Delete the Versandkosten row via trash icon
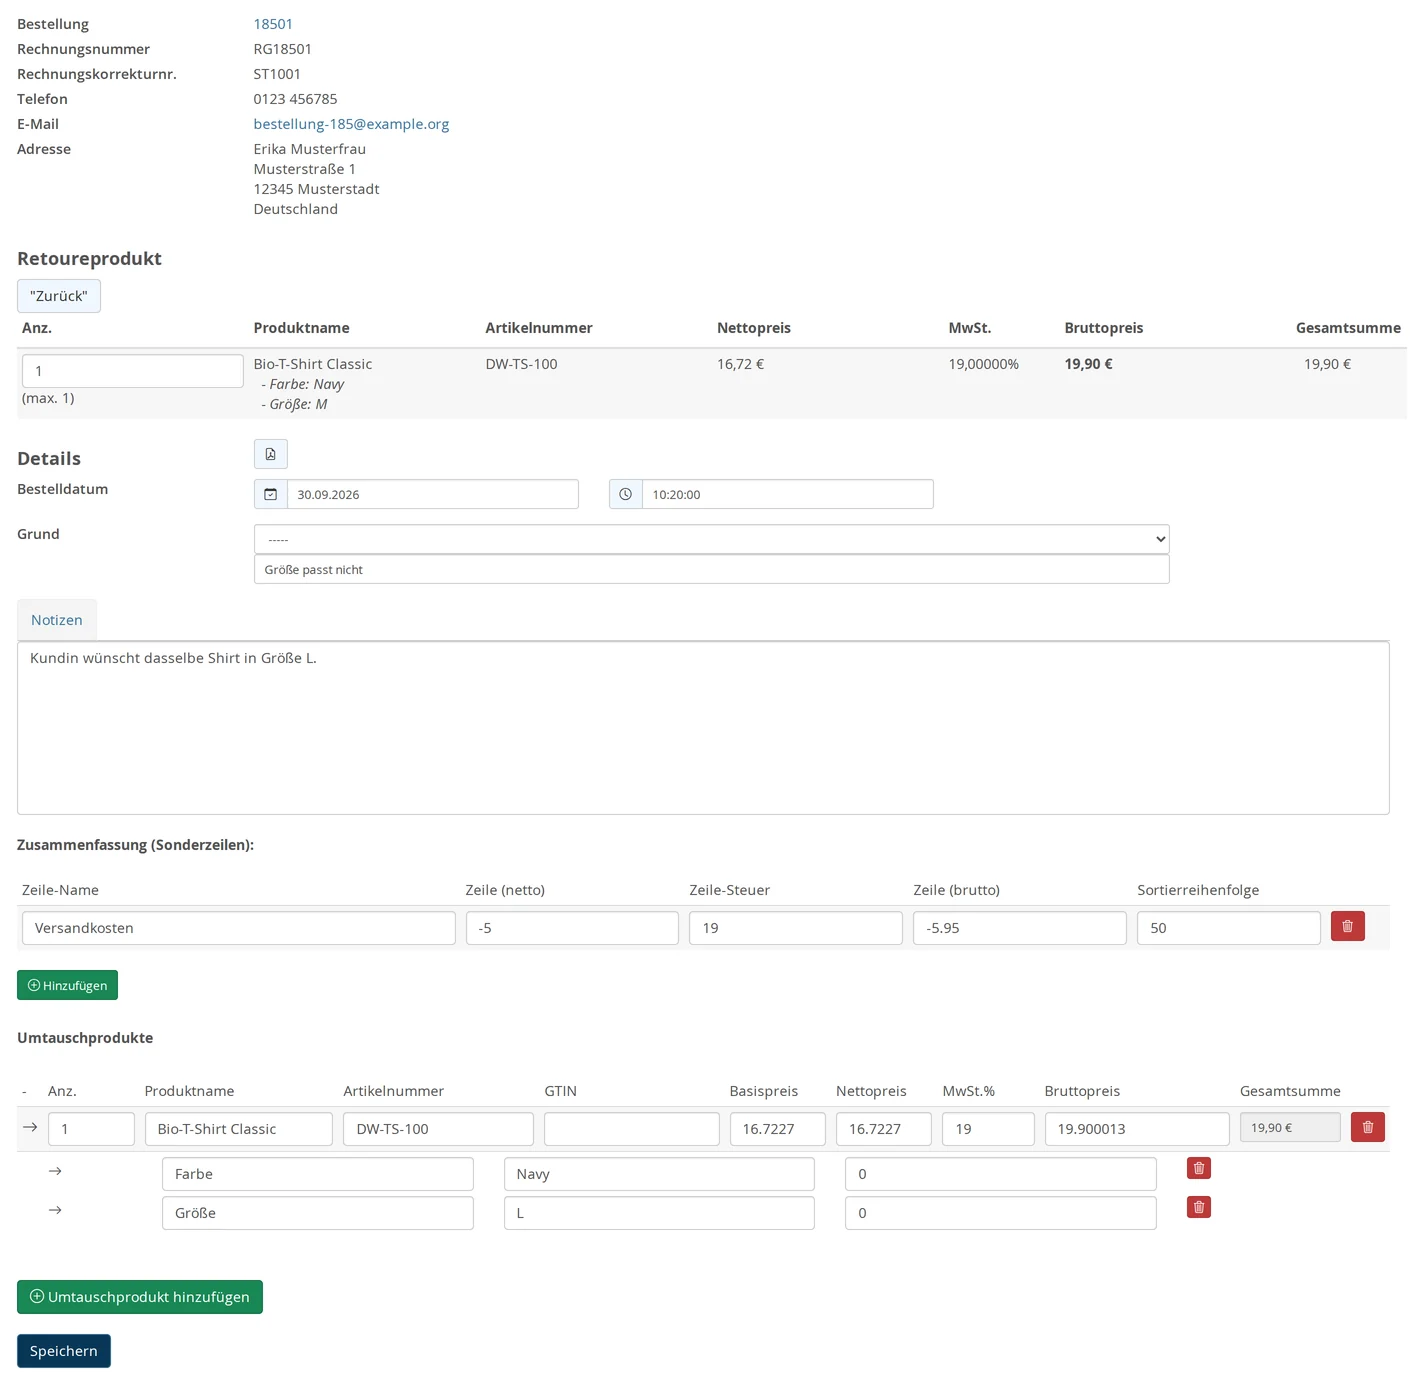 (1347, 927)
